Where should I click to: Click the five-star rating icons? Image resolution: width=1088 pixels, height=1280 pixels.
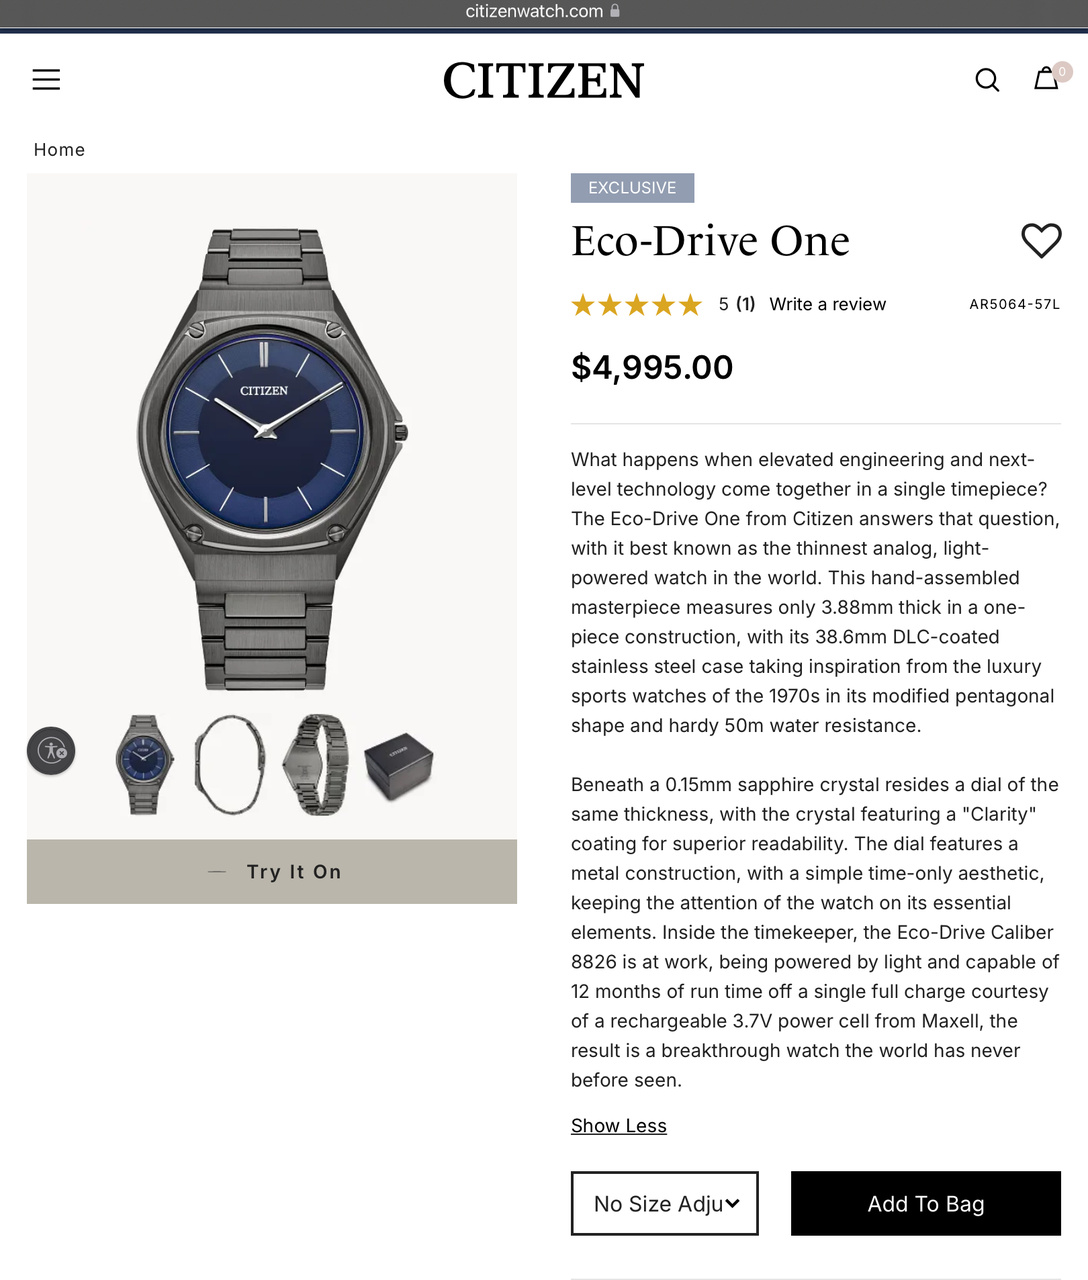637,305
